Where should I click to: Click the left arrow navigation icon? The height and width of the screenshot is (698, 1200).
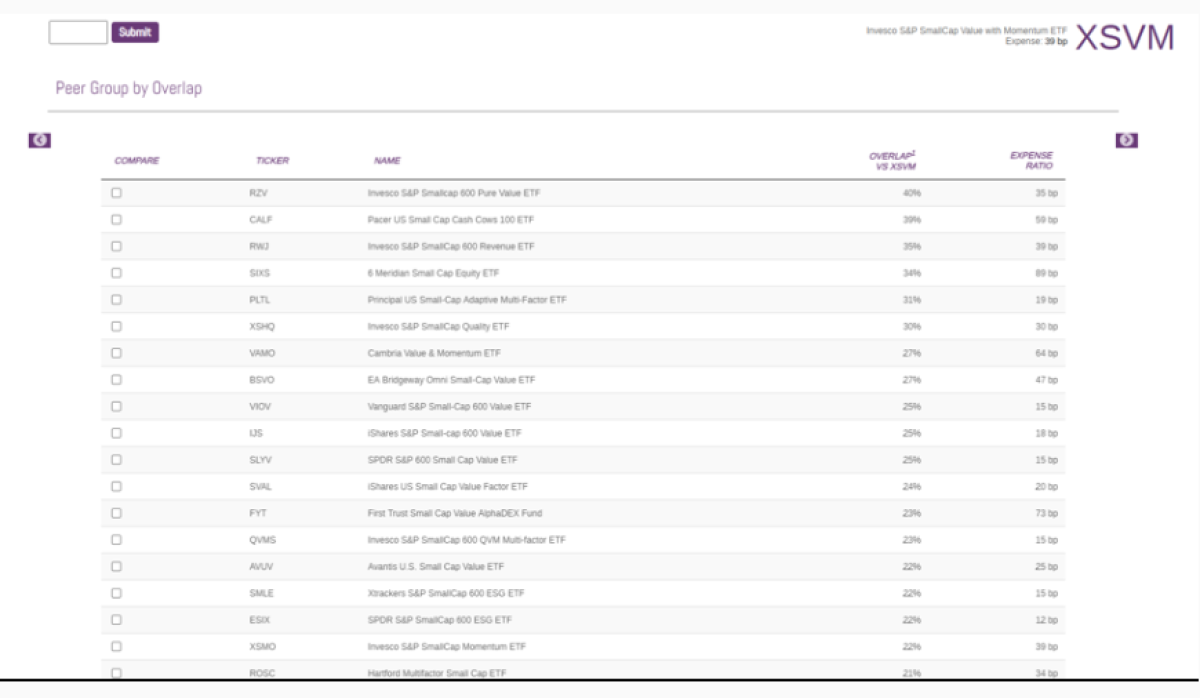40,140
